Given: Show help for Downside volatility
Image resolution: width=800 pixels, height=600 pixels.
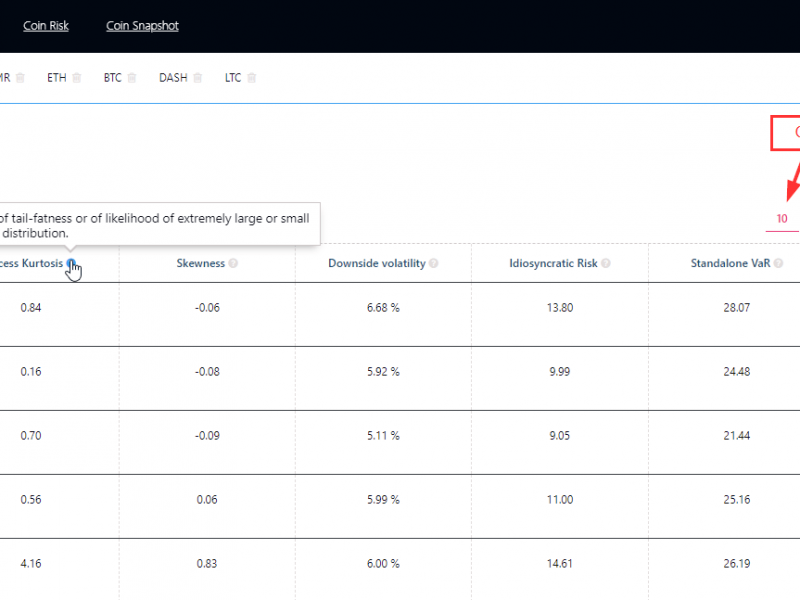Looking at the screenshot, I should point(434,264).
